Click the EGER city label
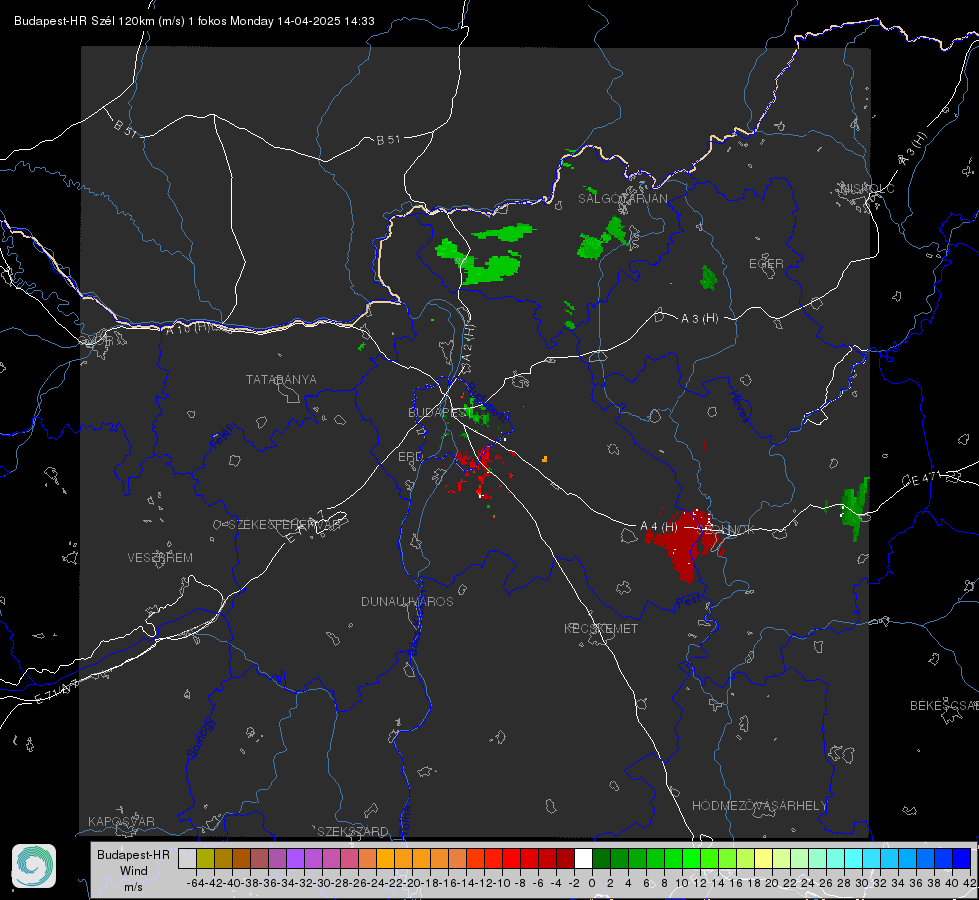The image size is (979, 900). coord(766,264)
